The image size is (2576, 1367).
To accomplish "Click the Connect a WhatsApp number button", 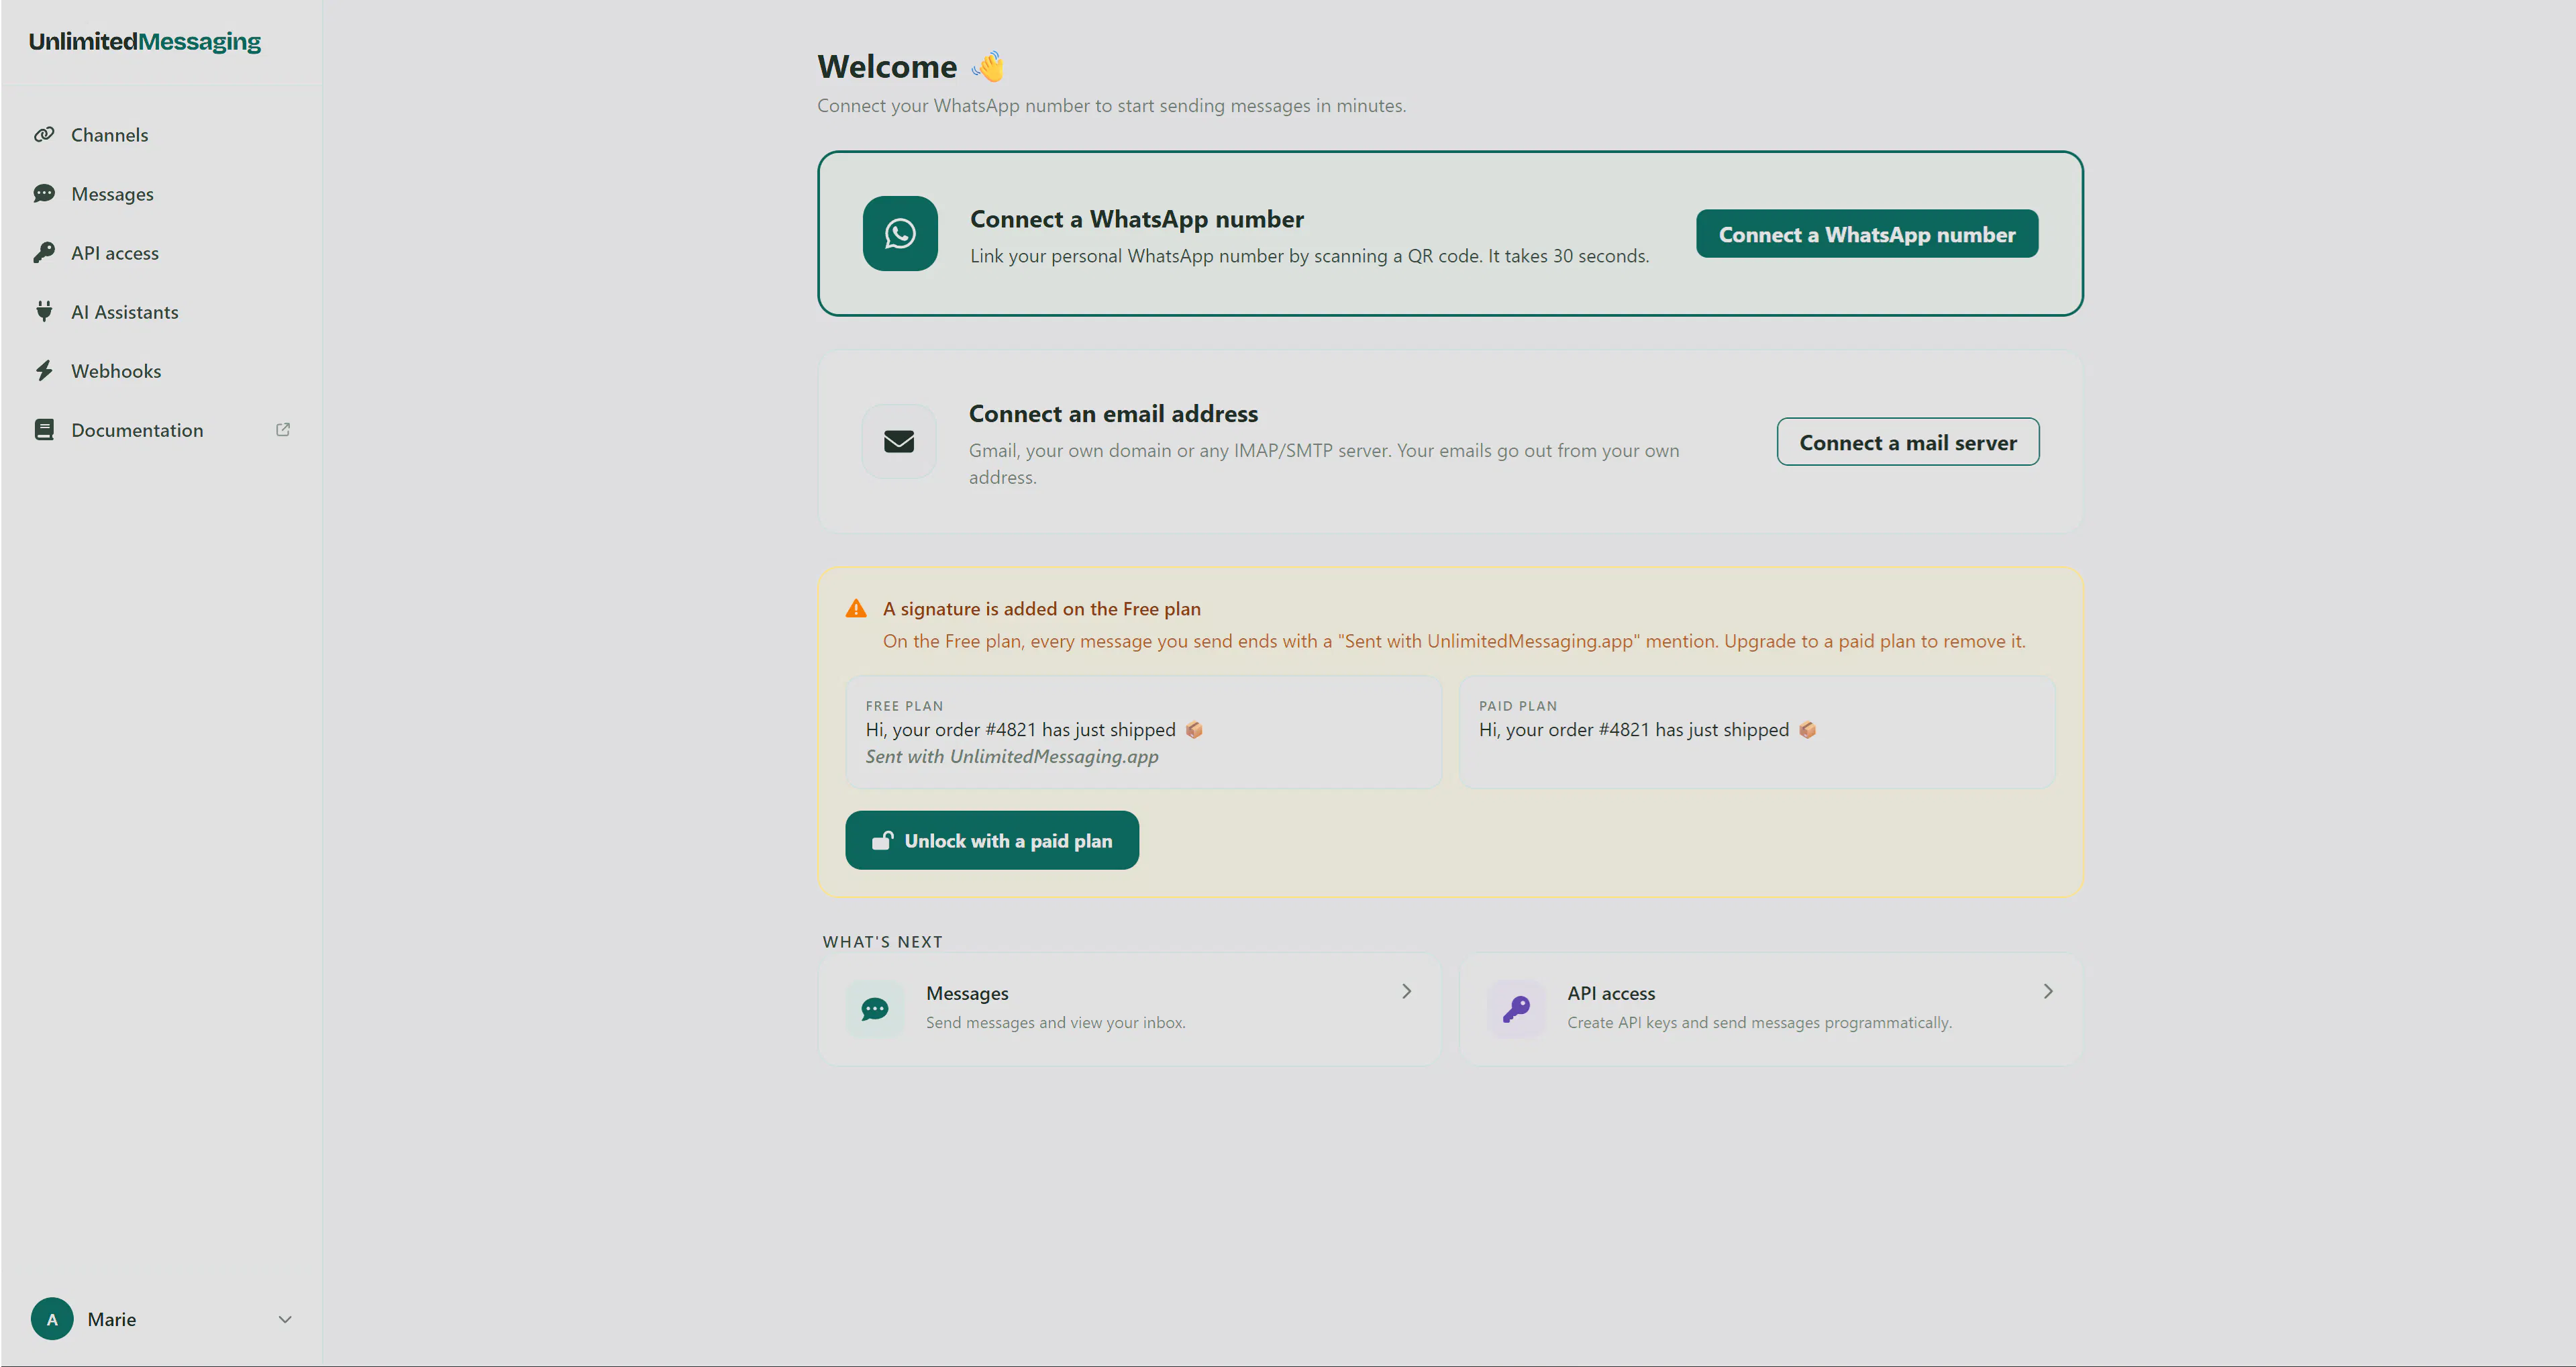I will point(1867,233).
